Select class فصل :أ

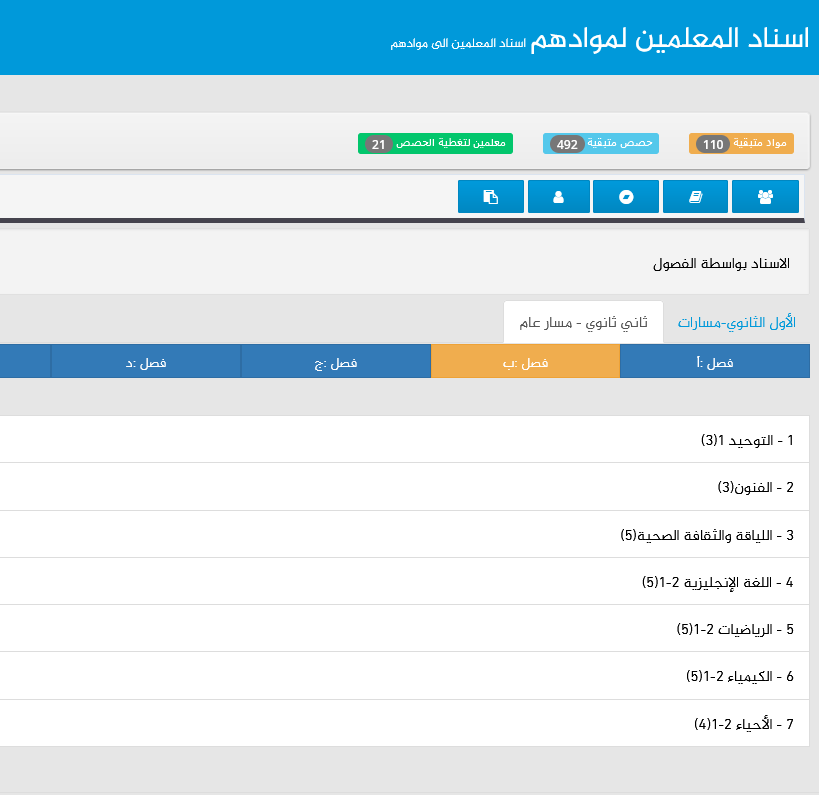pyautogui.click(x=714, y=362)
